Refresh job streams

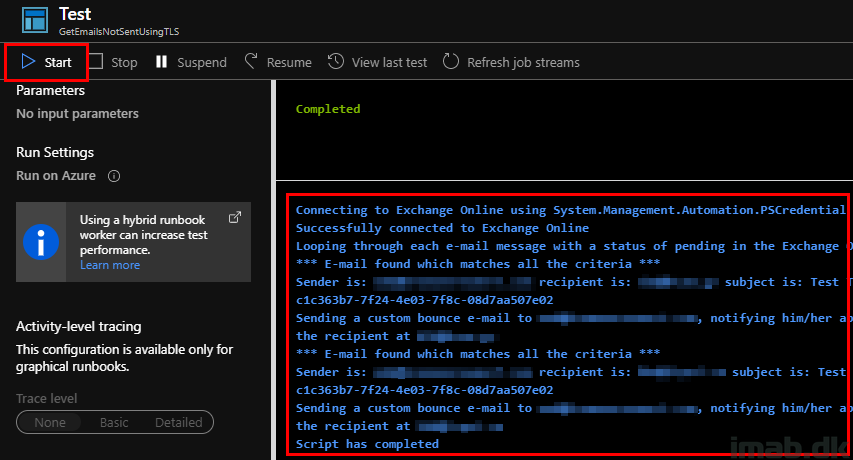(x=511, y=63)
